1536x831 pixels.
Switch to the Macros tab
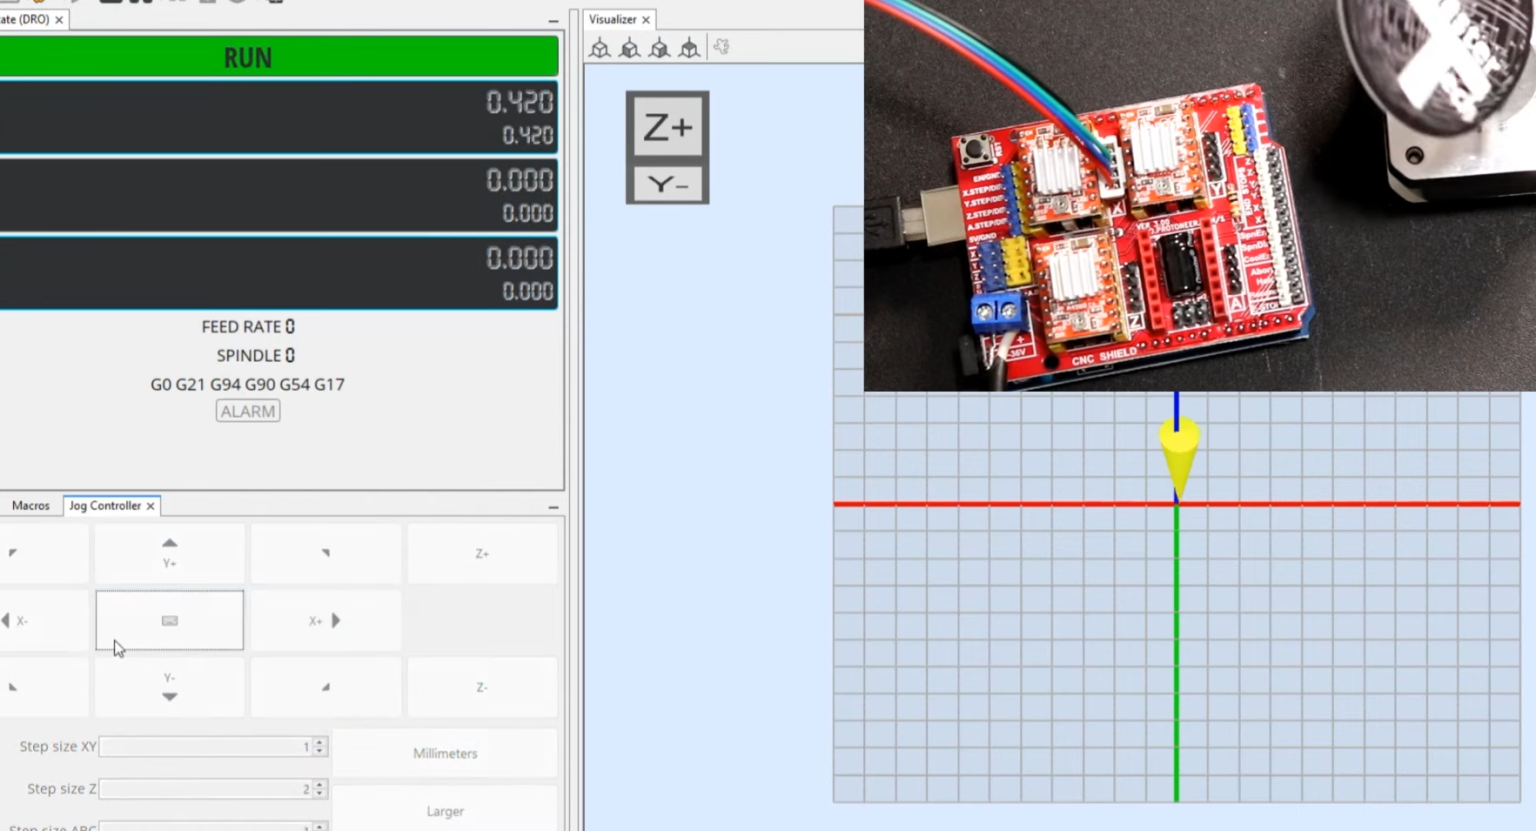pos(31,506)
